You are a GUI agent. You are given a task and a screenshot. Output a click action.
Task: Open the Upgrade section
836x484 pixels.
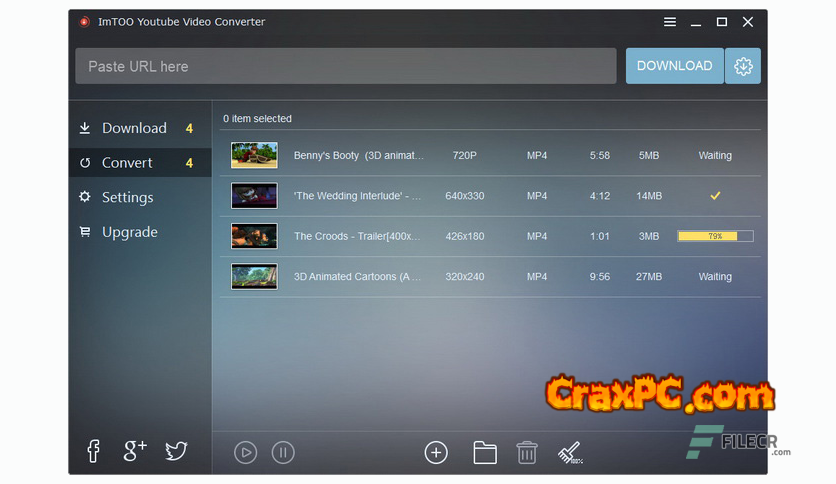140,232
